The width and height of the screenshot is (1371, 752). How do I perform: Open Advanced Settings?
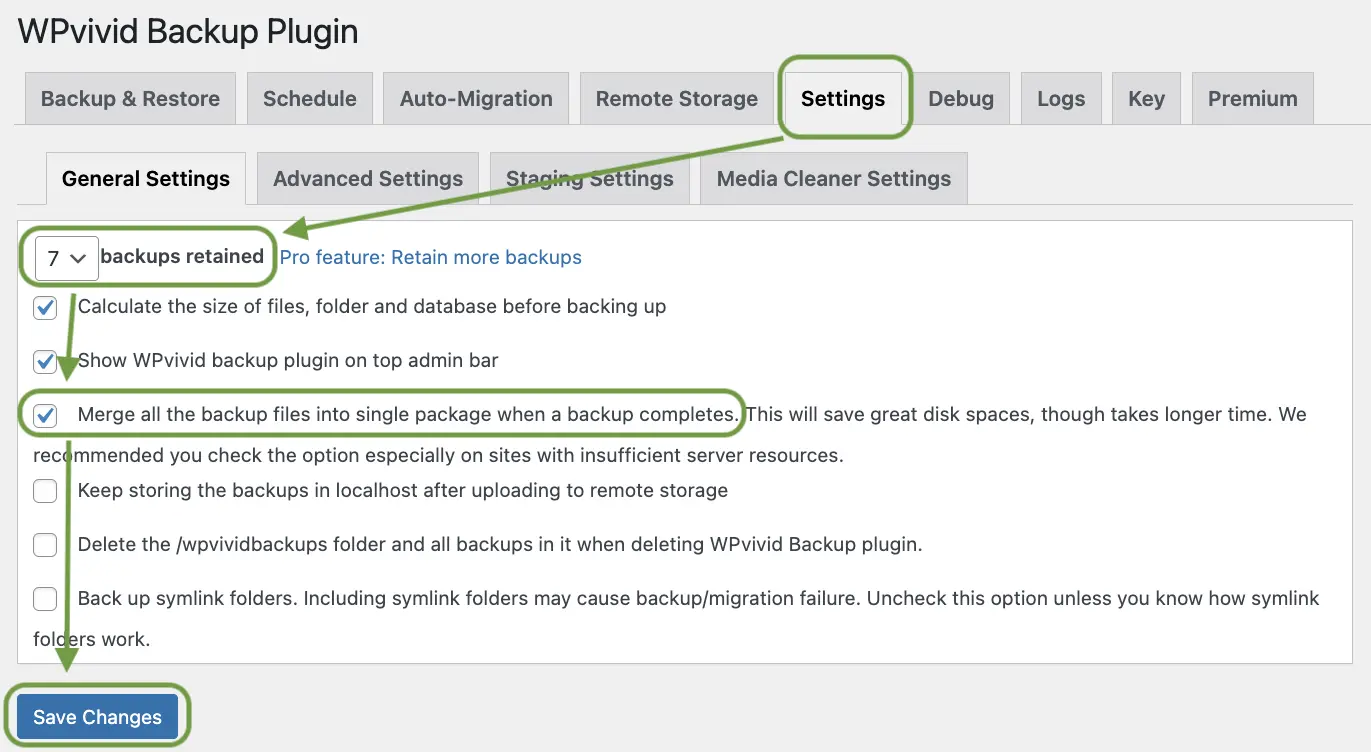point(367,178)
